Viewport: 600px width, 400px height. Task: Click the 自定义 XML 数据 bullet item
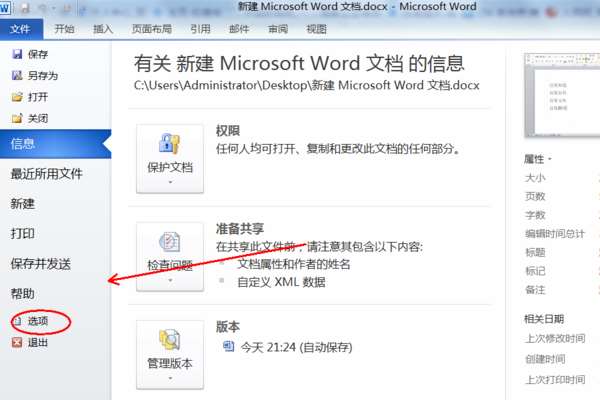pyautogui.click(x=281, y=282)
